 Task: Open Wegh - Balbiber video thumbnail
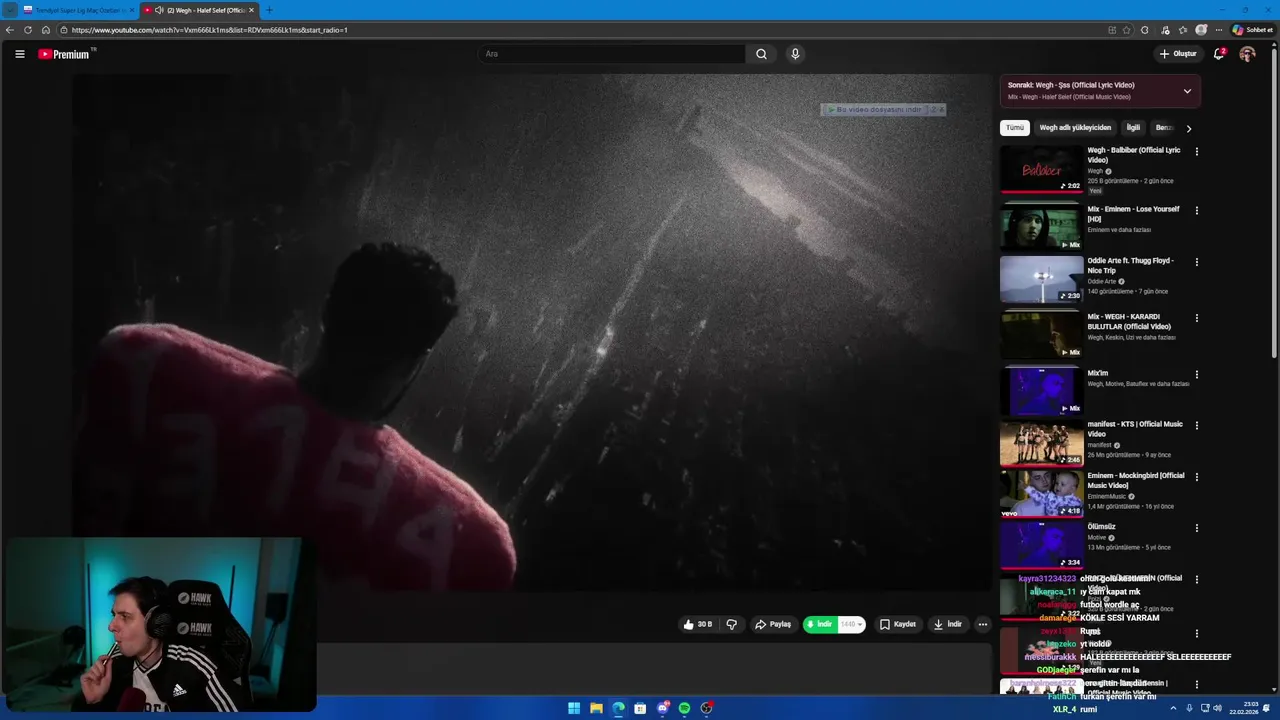click(1041, 169)
